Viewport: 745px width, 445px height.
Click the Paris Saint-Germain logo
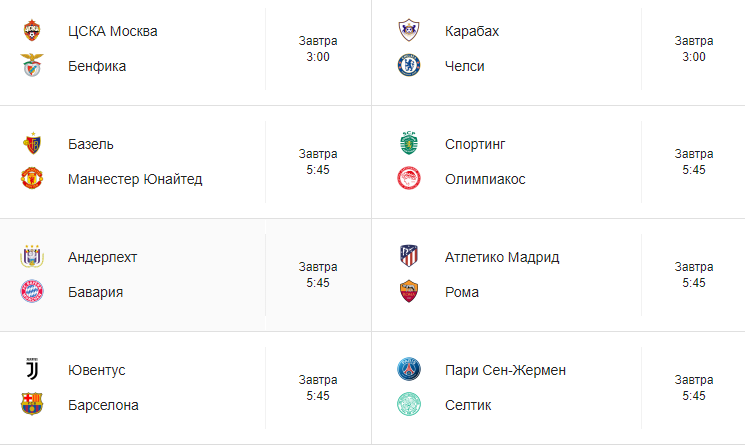[x=408, y=370]
